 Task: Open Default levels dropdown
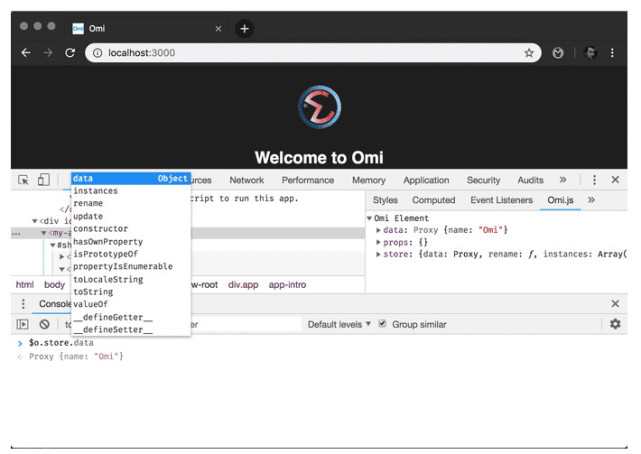tap(339, 324)
